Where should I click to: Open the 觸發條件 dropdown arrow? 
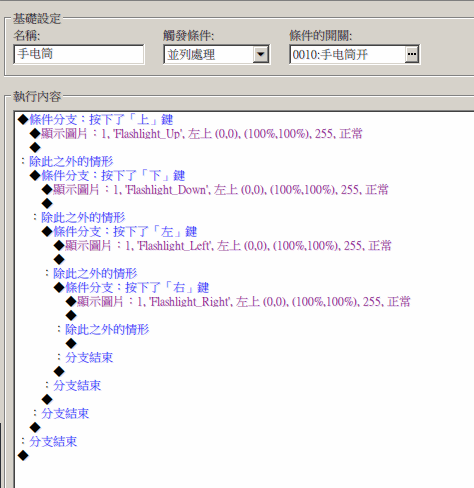(261, 54)
